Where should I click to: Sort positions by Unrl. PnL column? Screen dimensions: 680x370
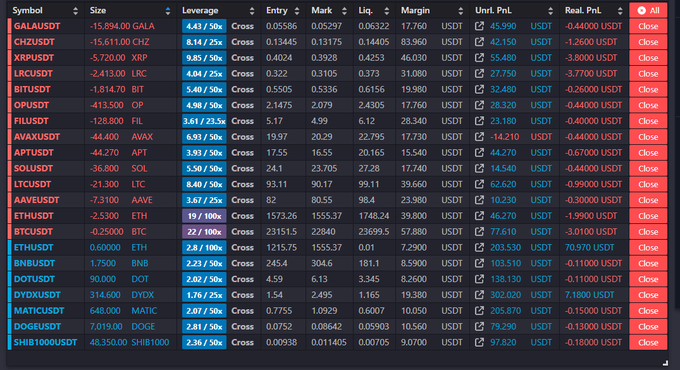[550, 11]
